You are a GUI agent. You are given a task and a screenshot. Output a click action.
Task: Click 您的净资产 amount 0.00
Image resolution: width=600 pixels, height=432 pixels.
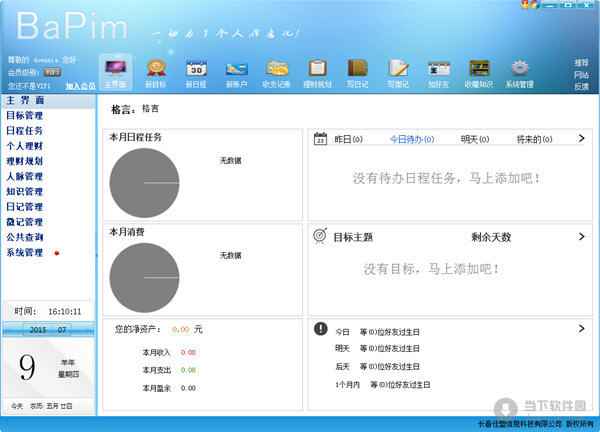click(181, 329)
